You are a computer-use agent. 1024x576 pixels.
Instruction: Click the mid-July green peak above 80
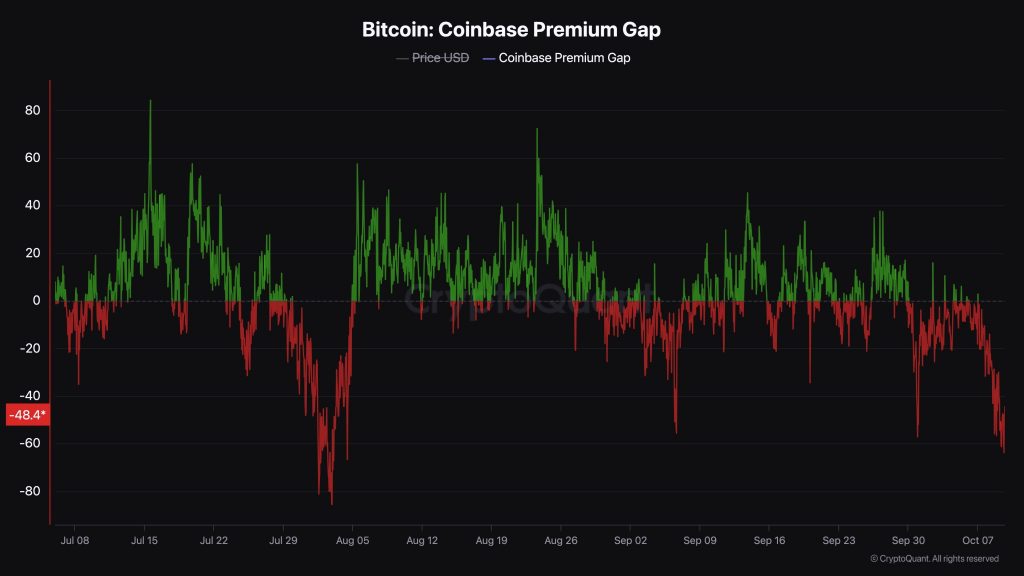pos(150,102)
